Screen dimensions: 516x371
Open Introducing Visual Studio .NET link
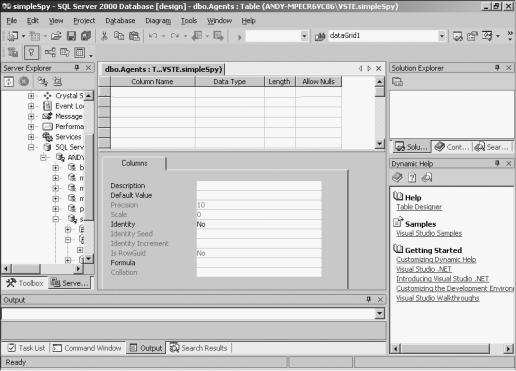[x=442, y=279]
